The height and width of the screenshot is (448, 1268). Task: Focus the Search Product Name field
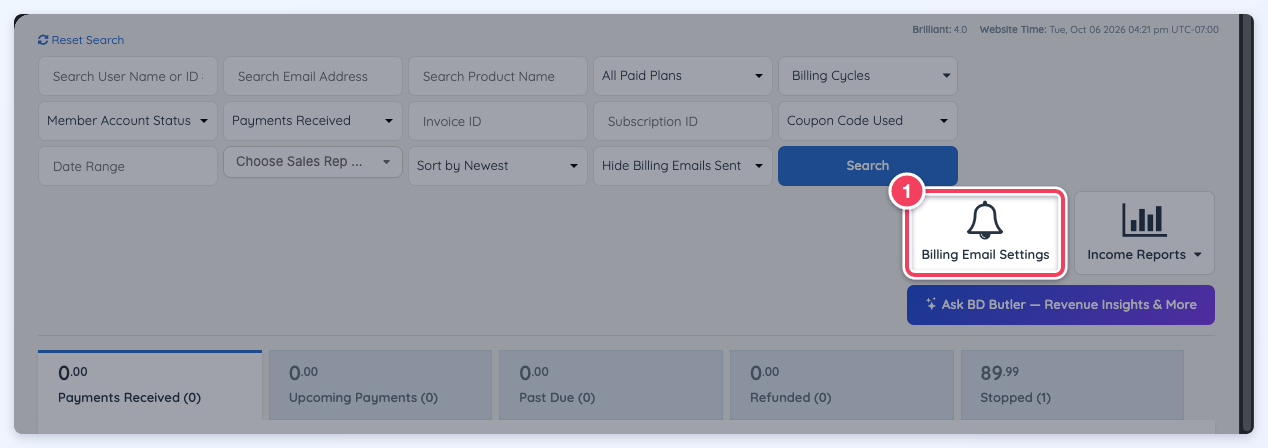[498, 76]
